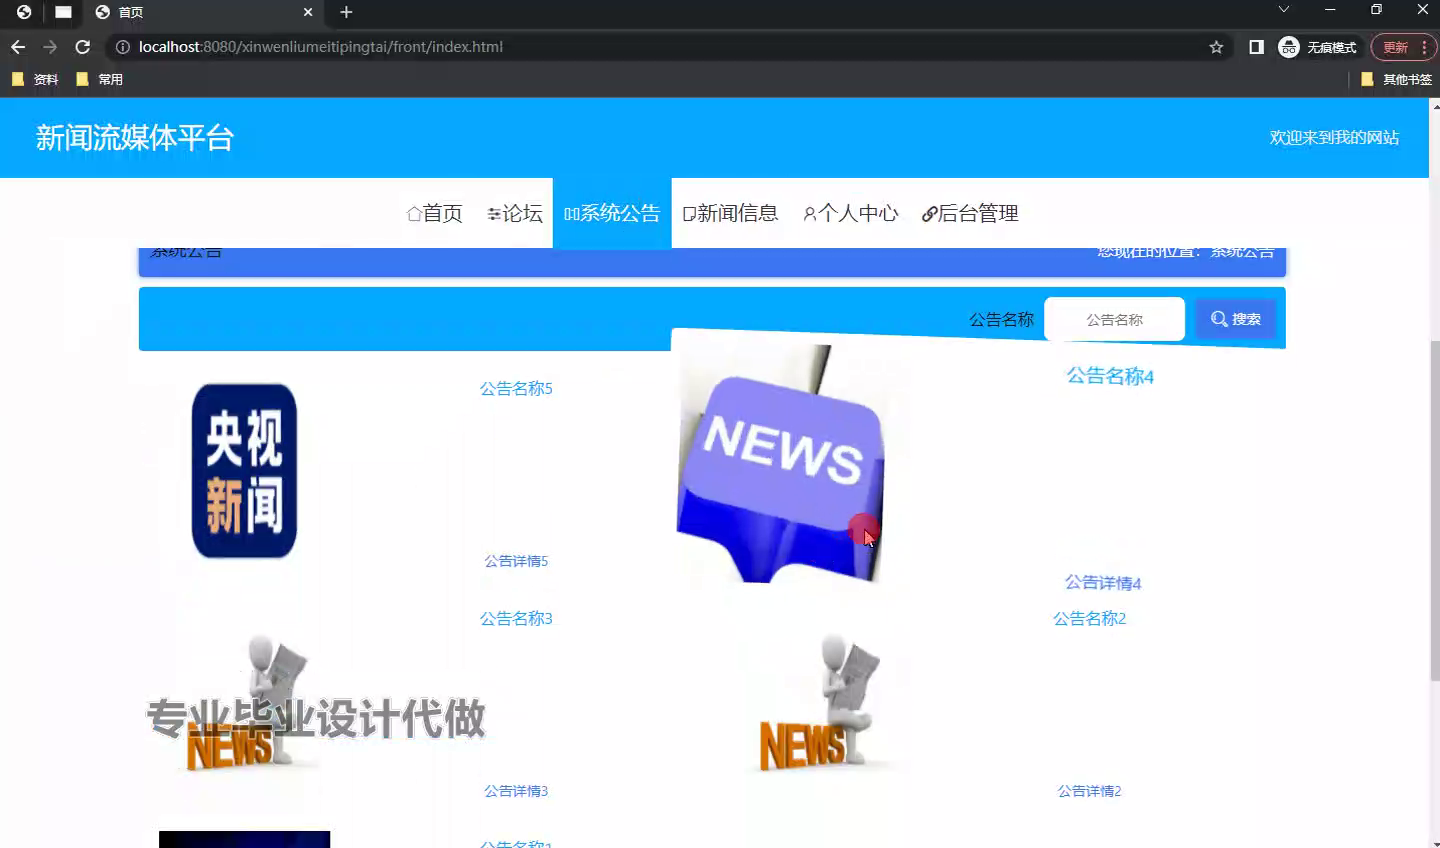Select 系统公告 navigation item
Image resolution: width=1440 pixels, height=848 pixels.
point(612,213)
